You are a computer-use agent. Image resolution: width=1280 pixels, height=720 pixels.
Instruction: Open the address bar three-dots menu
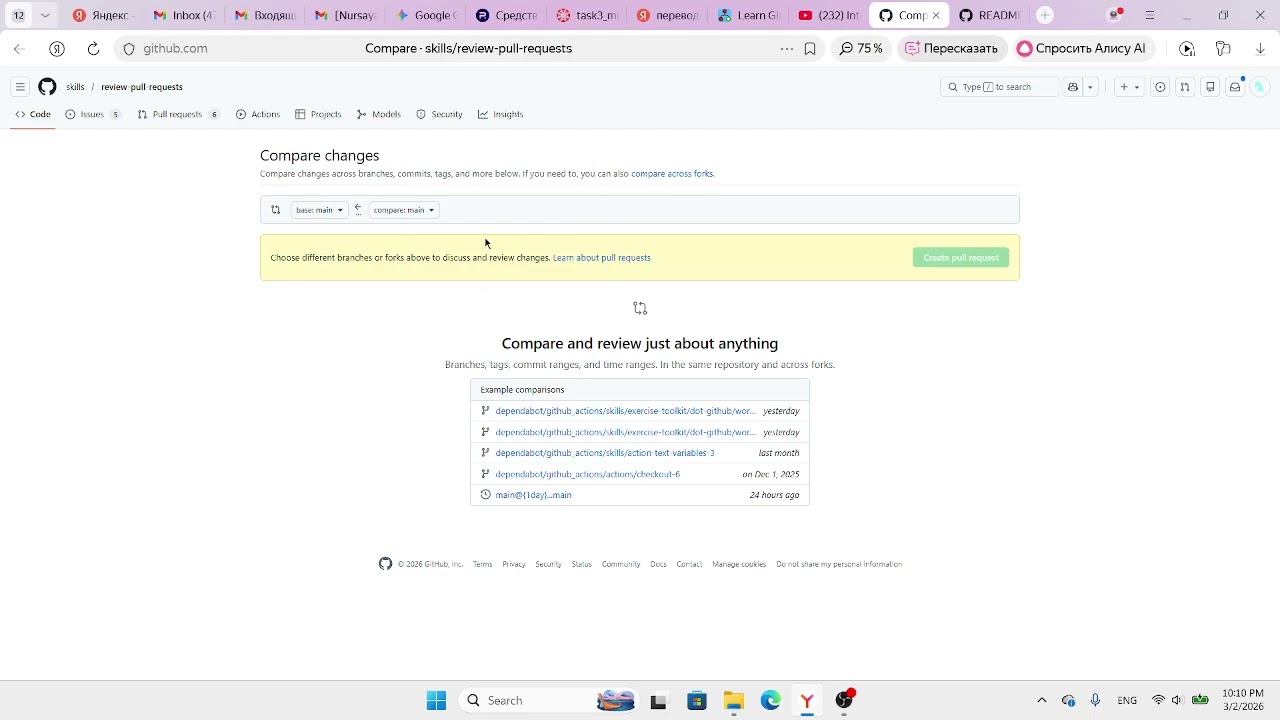click(787, 48)
